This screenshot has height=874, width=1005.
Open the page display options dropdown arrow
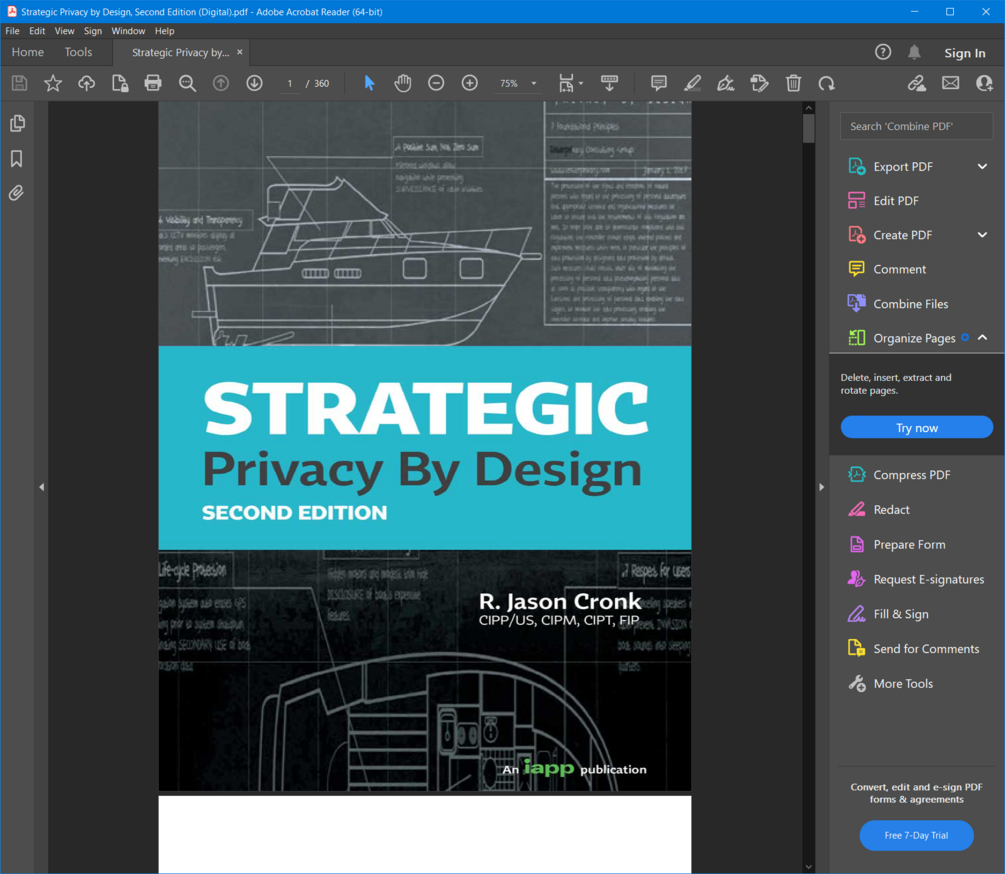(x=581, y=83)
